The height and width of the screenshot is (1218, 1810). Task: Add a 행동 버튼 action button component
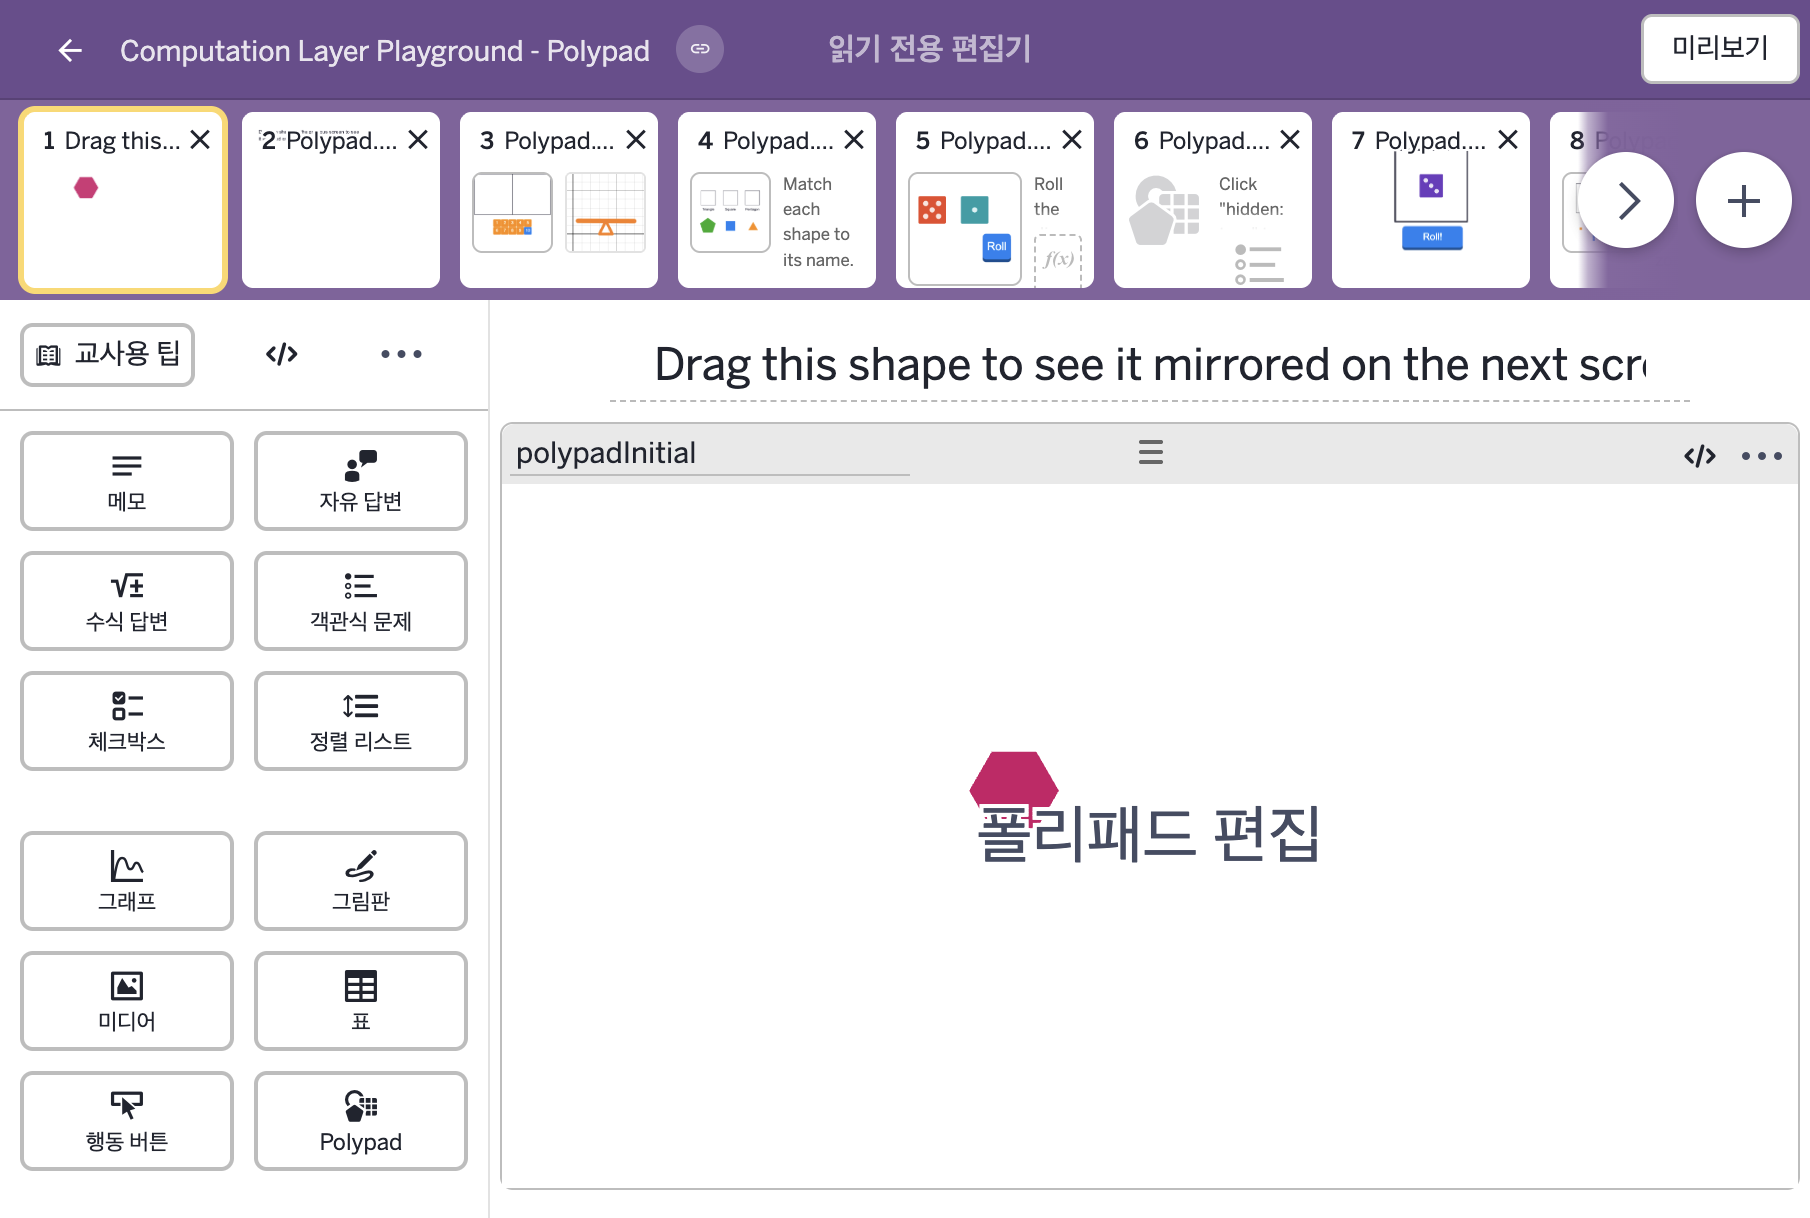(x=127, y=1121)
